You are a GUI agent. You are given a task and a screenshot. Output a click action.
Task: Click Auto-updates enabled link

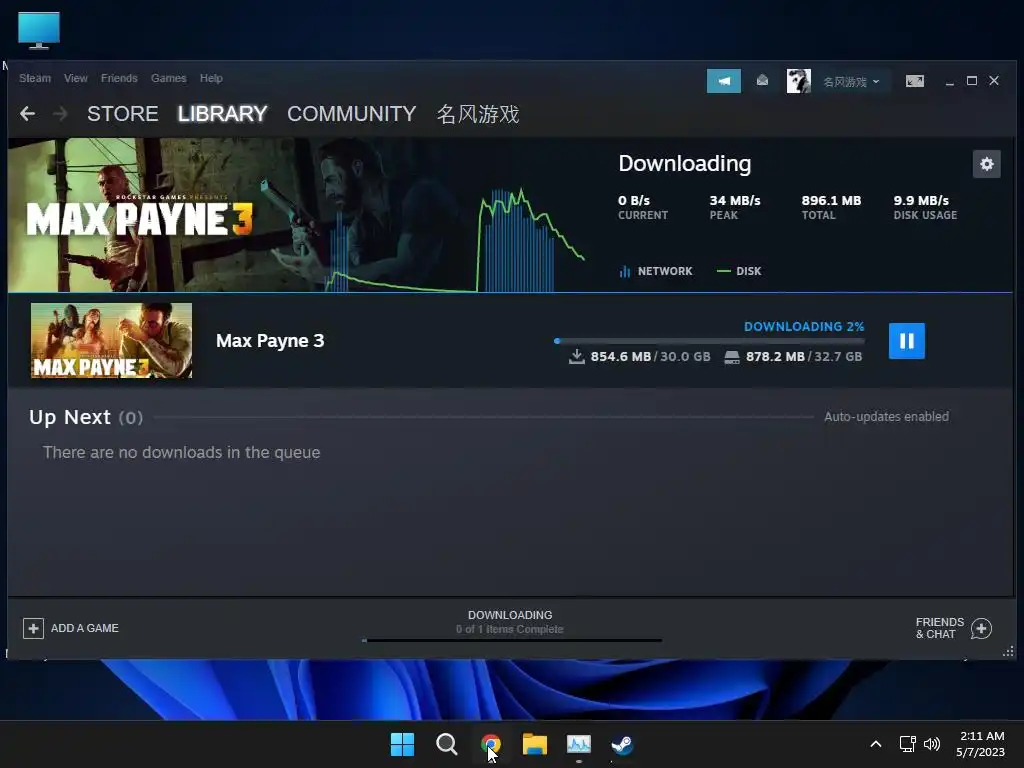886,417
